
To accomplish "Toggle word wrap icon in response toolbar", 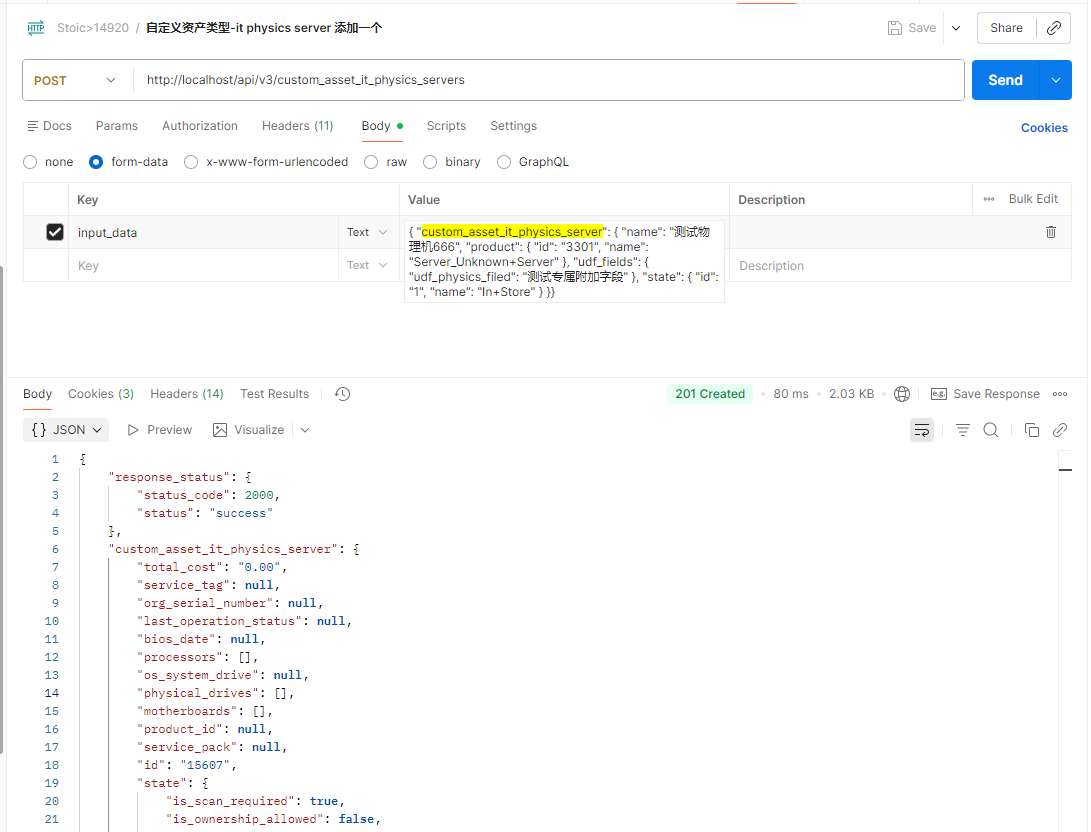I will click(921, 430).
